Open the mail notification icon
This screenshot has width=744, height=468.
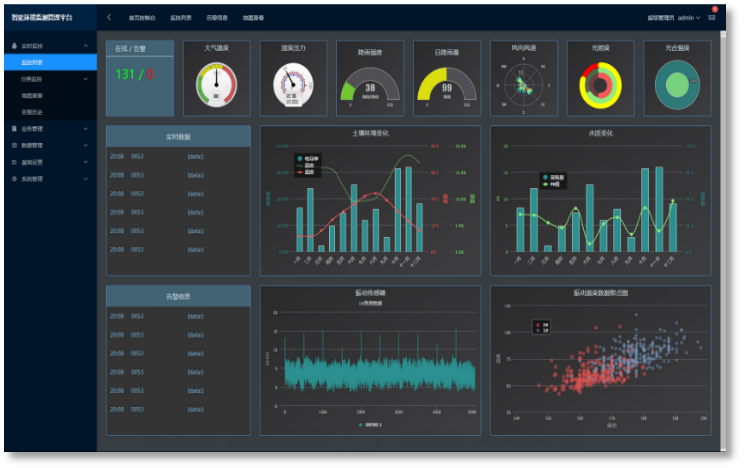(713, 17)
